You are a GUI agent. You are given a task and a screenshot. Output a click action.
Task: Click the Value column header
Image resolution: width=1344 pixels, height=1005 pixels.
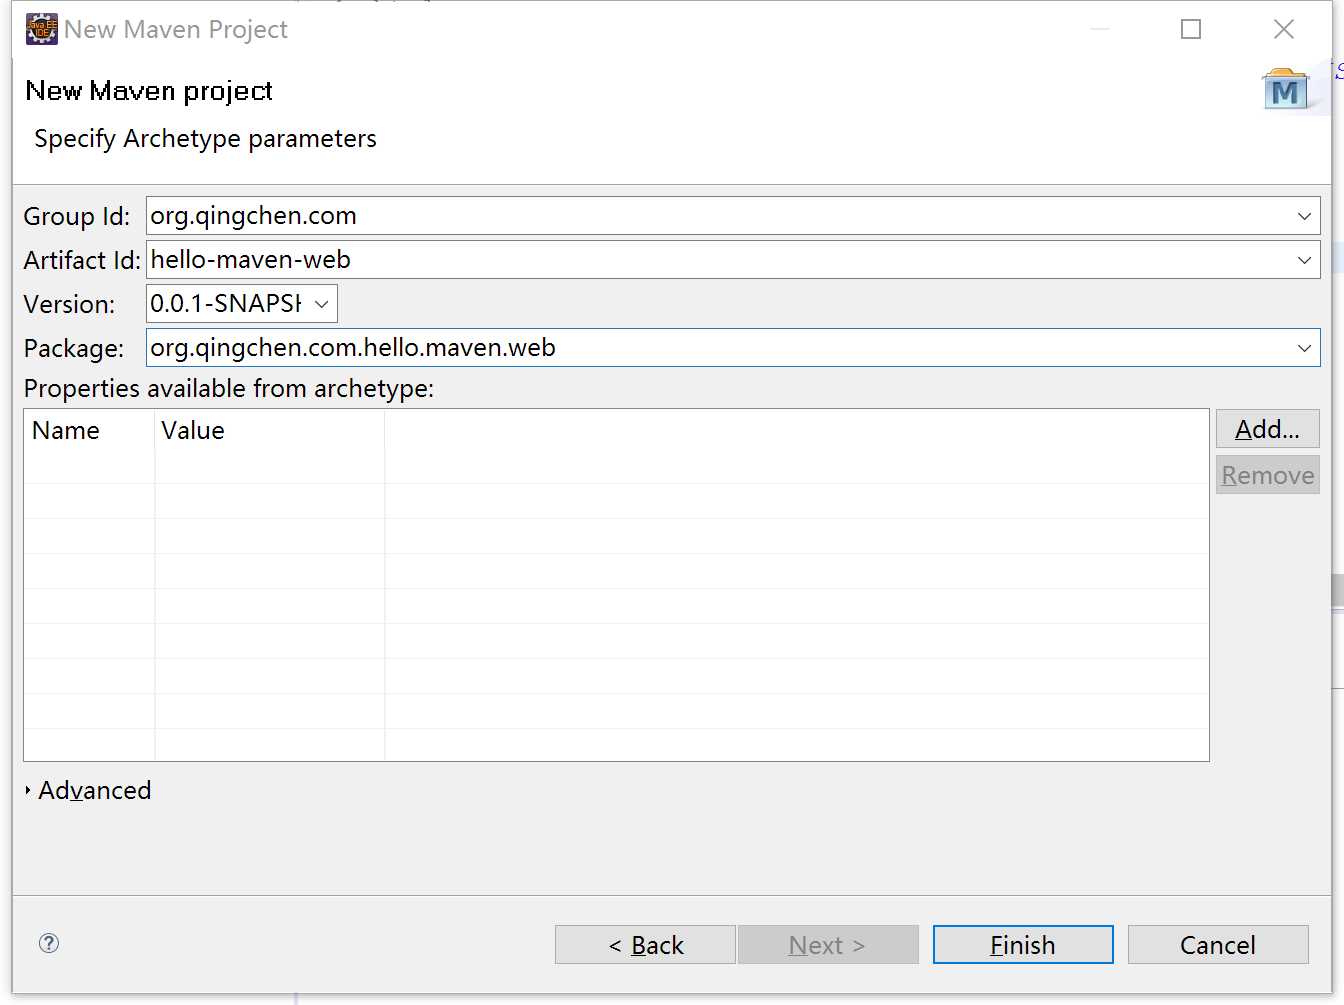coord(270,431)
